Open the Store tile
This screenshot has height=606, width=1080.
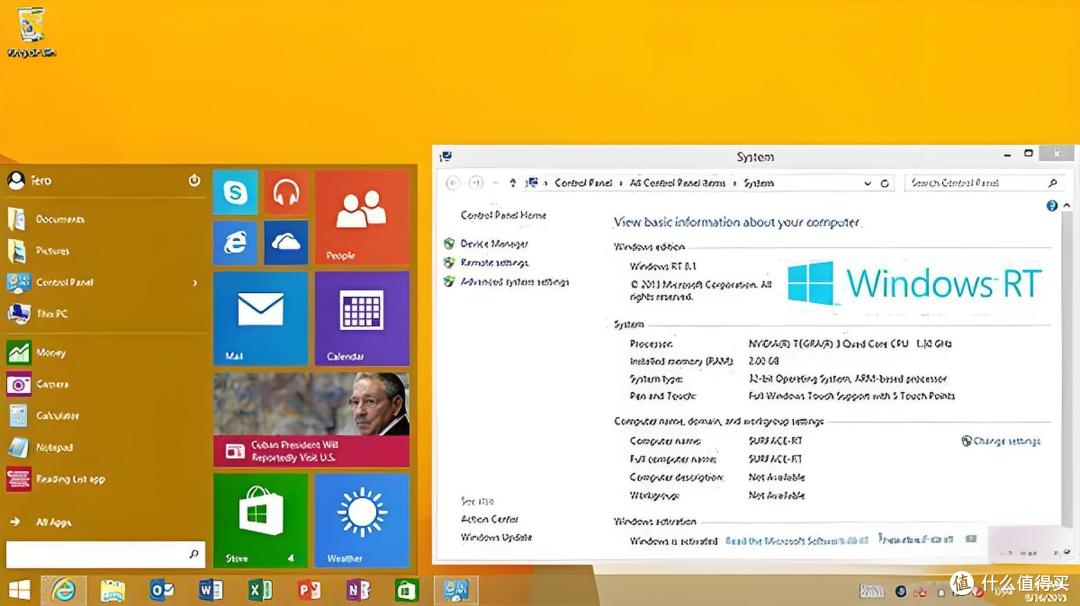tap(260, 520)
